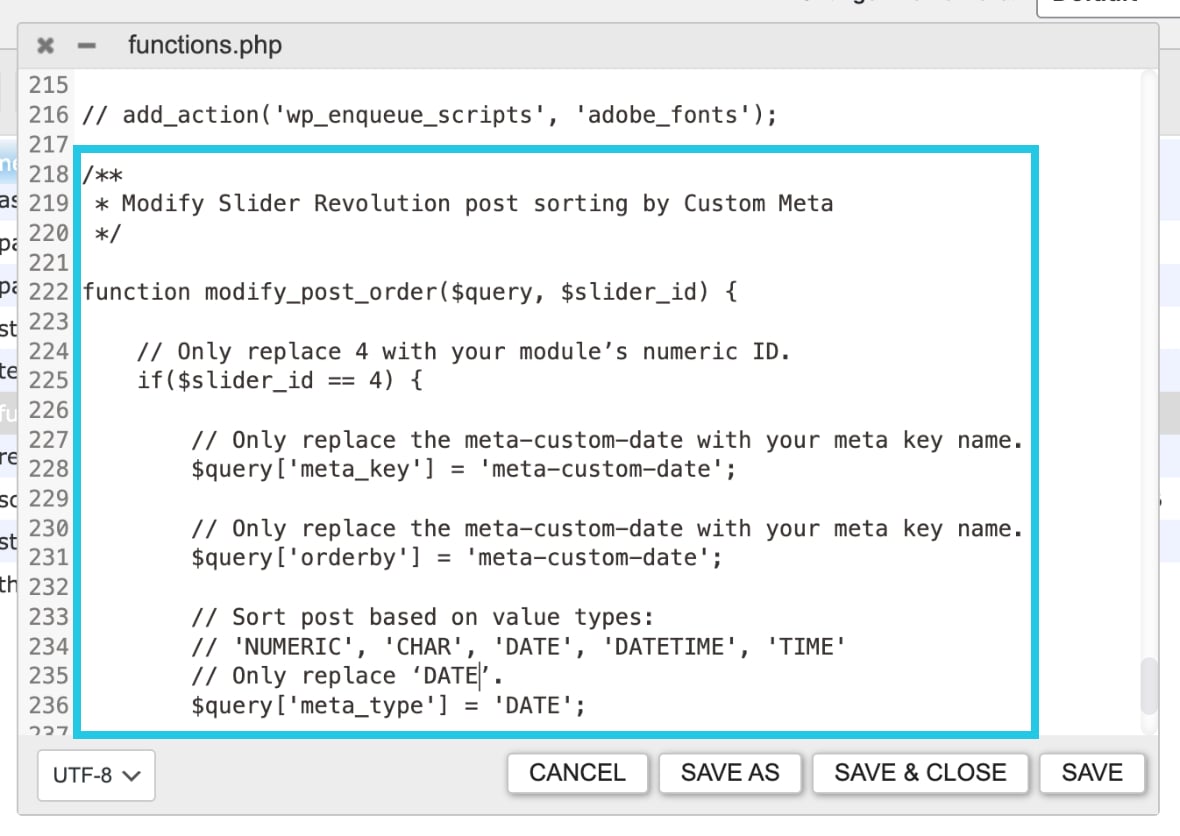The width and height of the screenshot is (1180, 836).
Task: Place cursor on the function modify_post_order line
Action: click(x=410, y=292)
